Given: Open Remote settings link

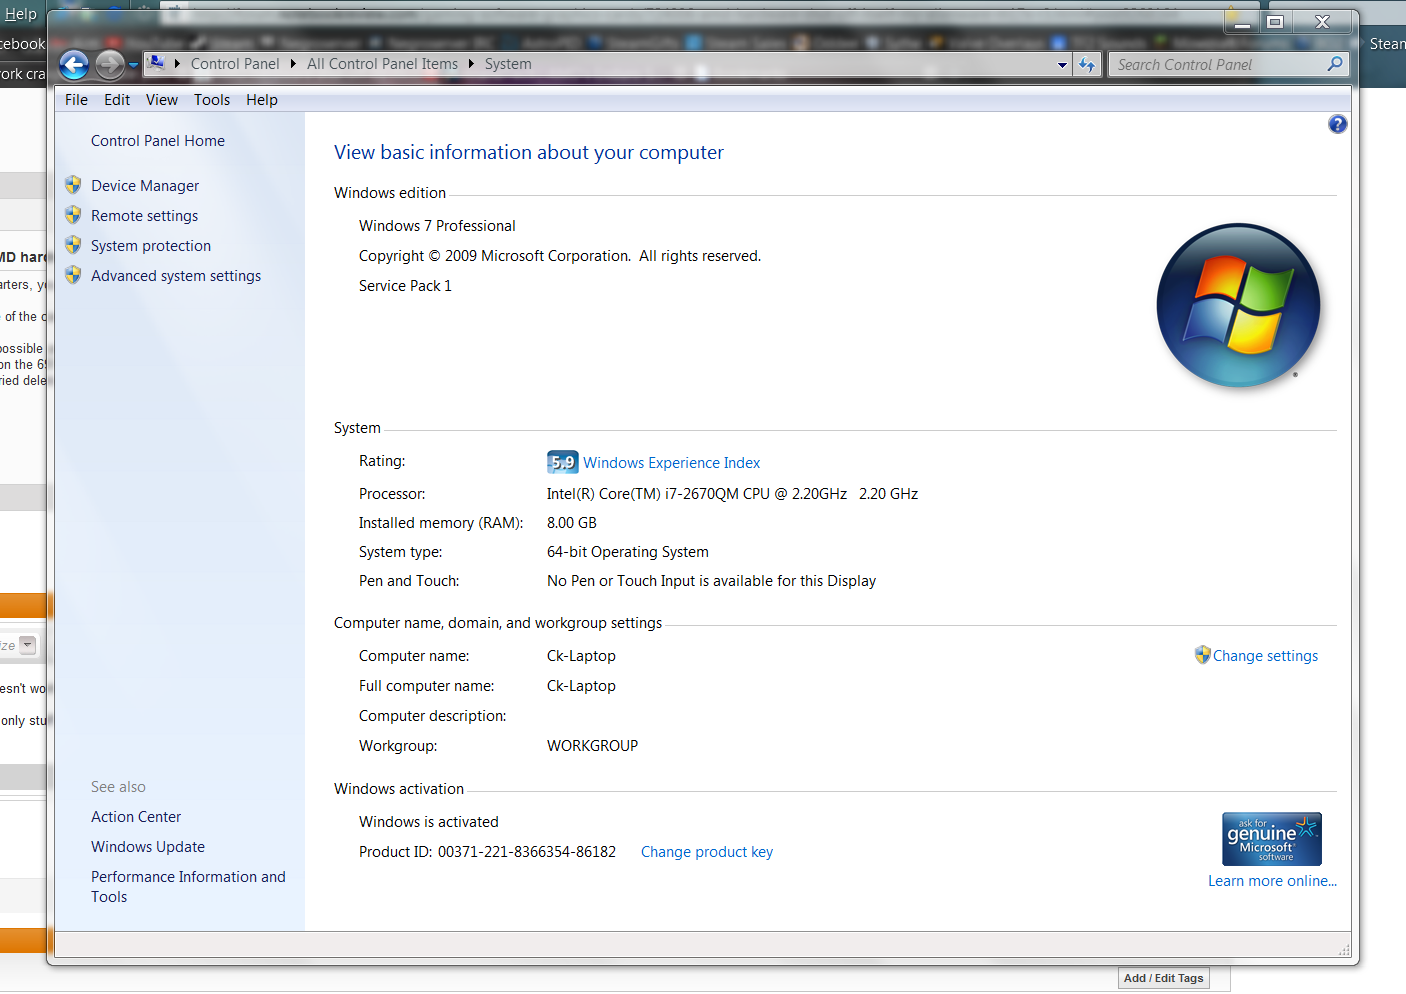Looking at the screenshot, I should [x=144, y=216].
